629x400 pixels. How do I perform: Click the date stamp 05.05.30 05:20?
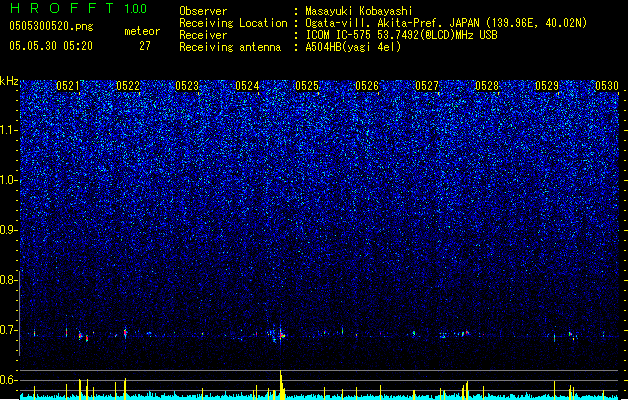pos(51,46)
